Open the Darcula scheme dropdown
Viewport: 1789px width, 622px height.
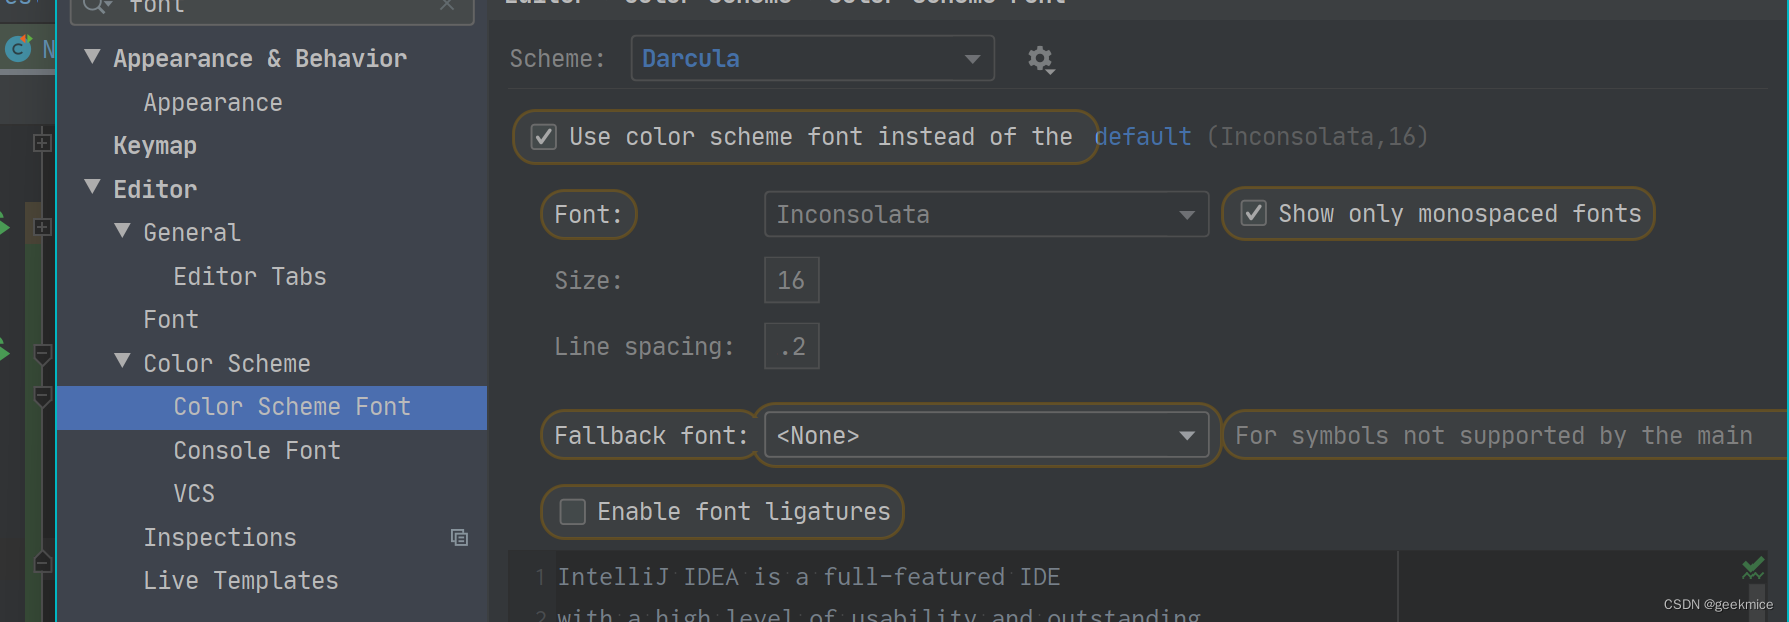[x=812, y=59]
